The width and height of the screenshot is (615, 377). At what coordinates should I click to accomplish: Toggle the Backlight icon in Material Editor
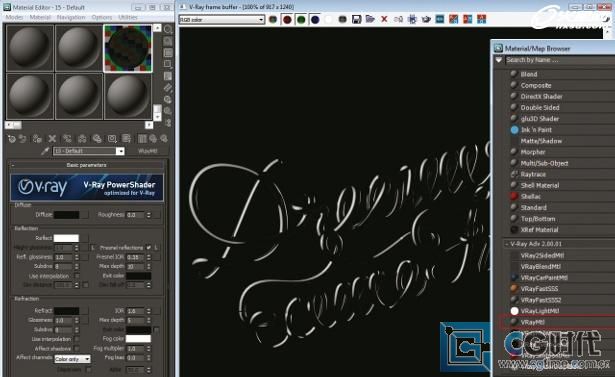click(x=168, y=41)
